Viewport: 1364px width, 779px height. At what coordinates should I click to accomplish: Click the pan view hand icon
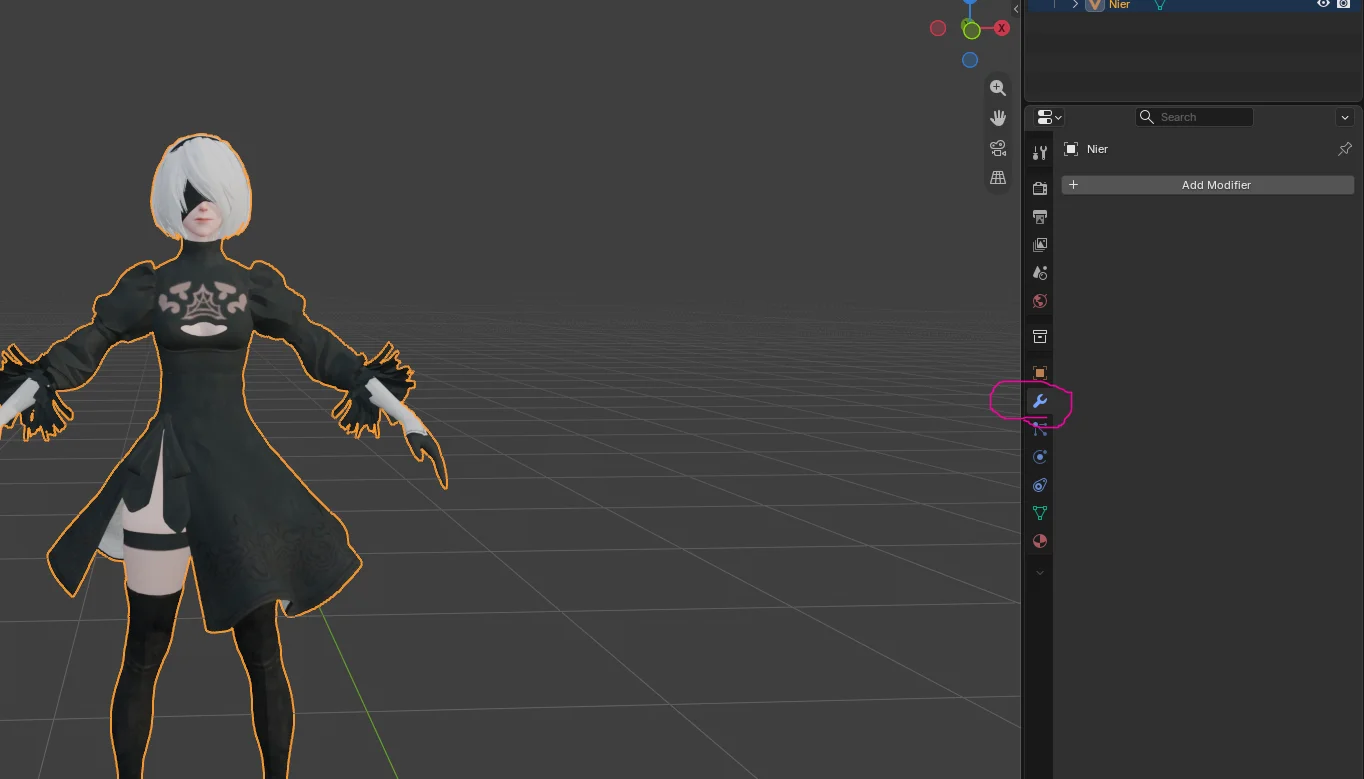[998, 118]
